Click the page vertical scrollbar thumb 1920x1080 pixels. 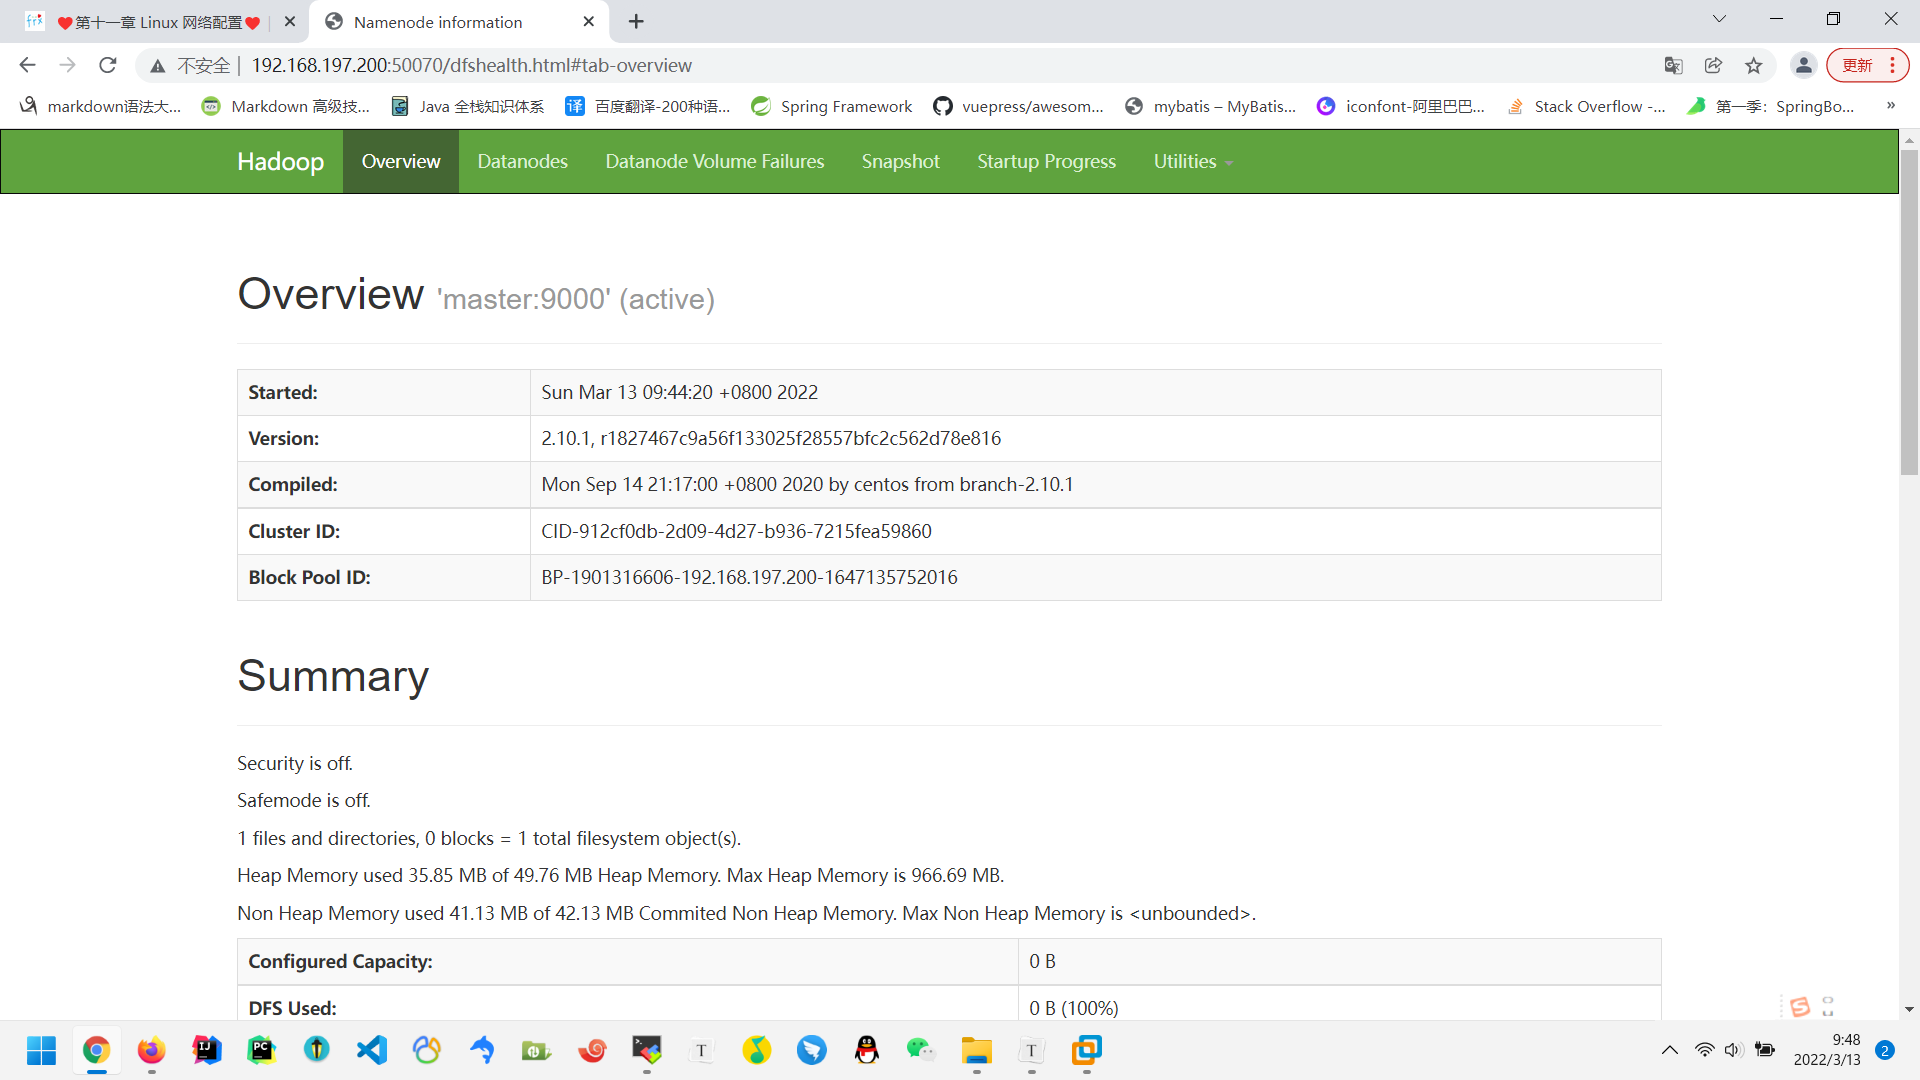point(1909,312)
